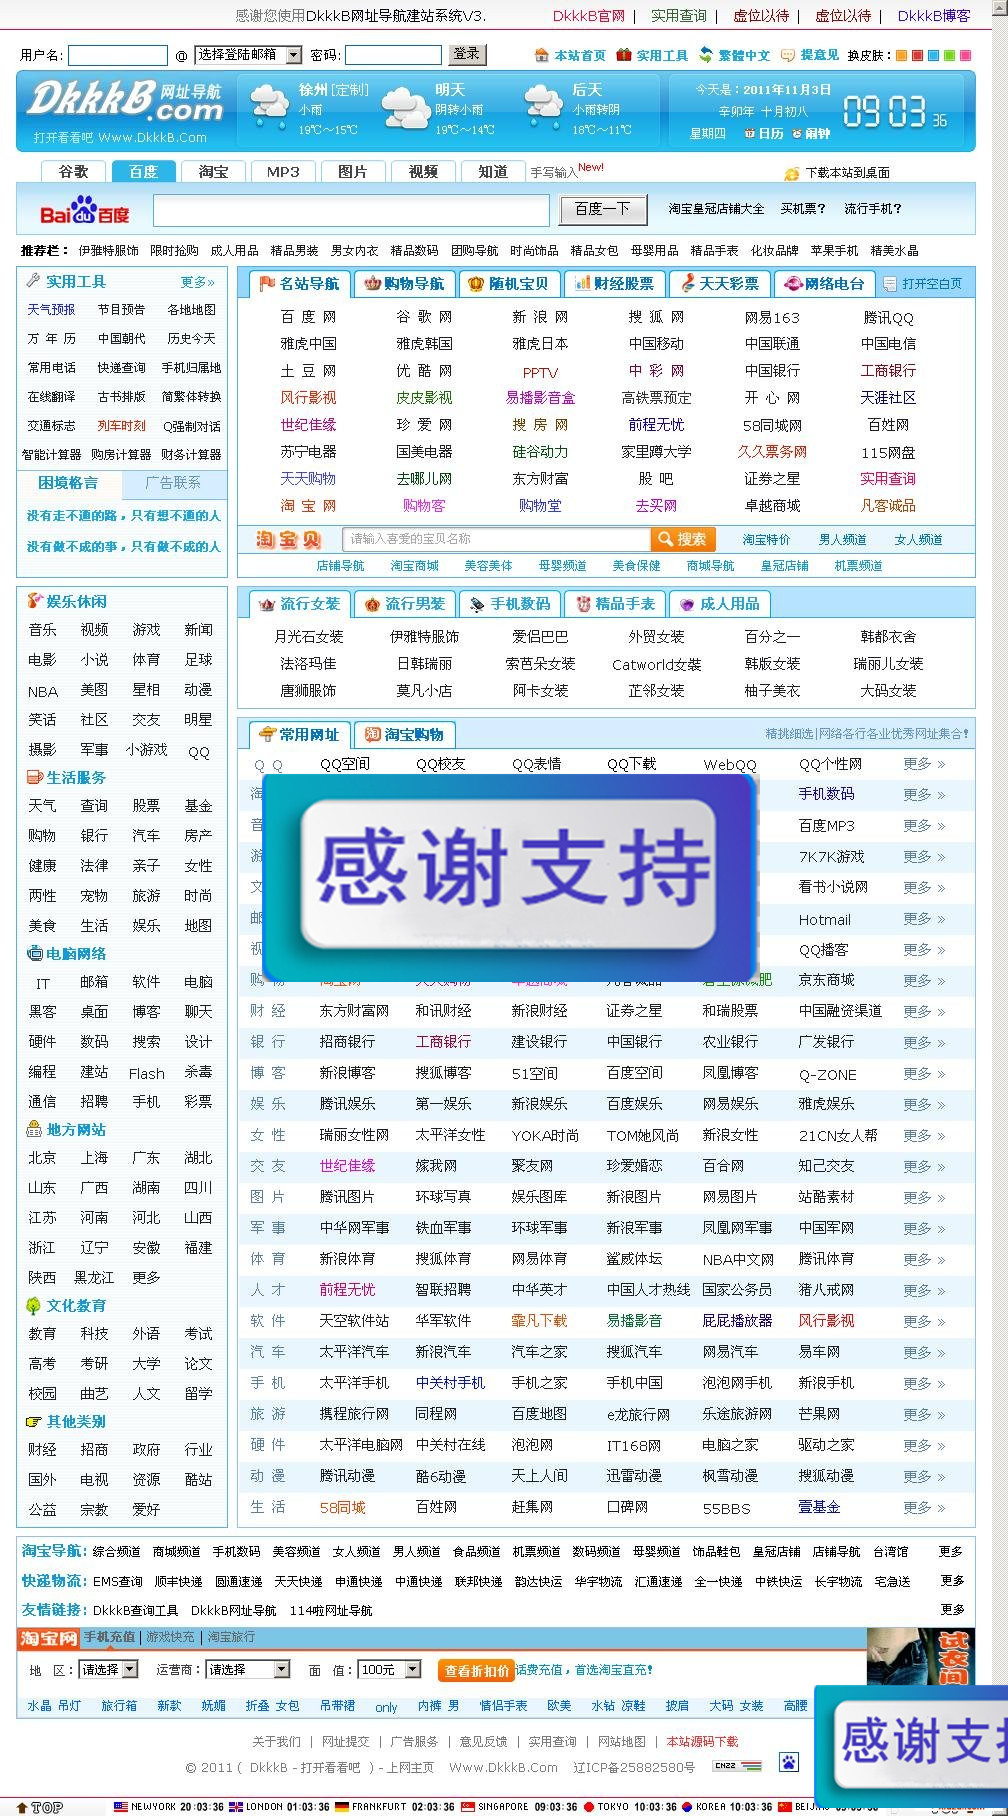Viewport: 1008px width, 1816px height.
Task: Open the 手写输入 link
Action: [554, 173]
